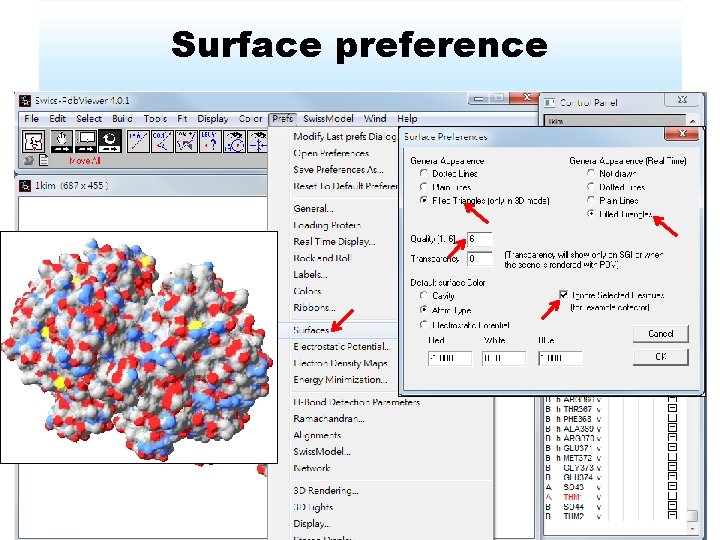The width and height of the screenshot is (720, 540).
Task: Click the identify atom question-mark tool
Action: [210, 141]
